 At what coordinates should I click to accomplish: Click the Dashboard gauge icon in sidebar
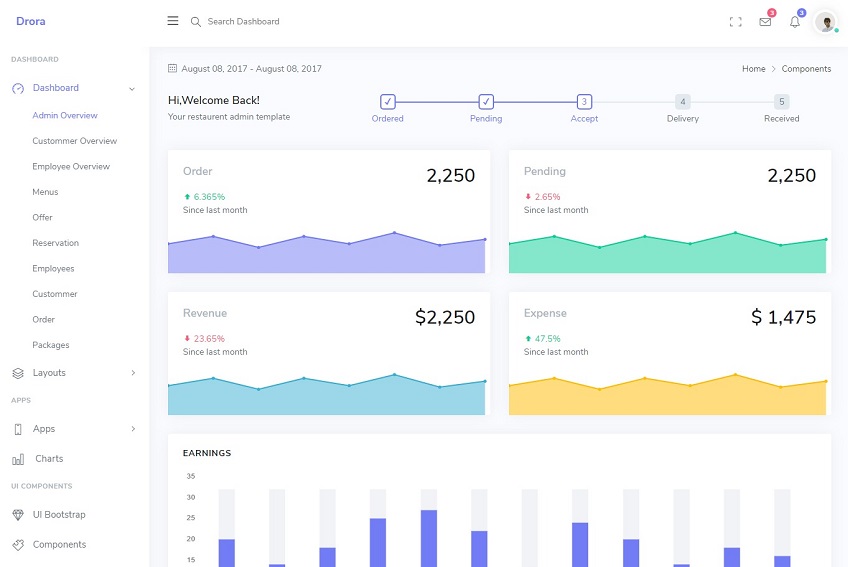pos(18,88)
